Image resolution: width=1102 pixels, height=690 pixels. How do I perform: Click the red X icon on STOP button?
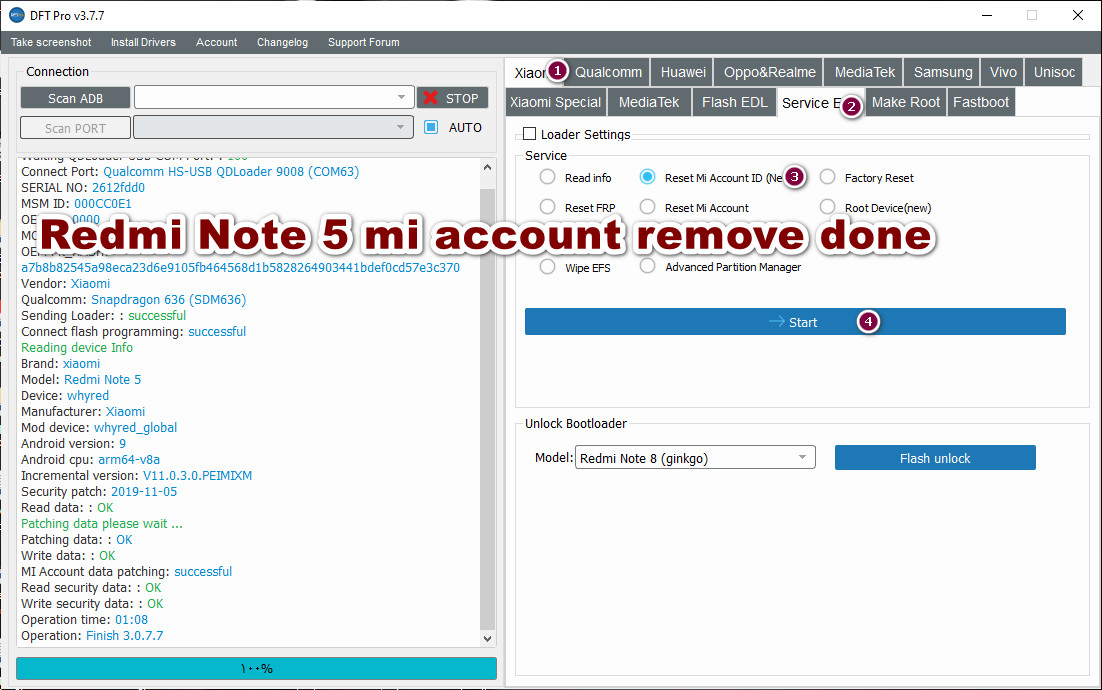(x=431, y=98)
